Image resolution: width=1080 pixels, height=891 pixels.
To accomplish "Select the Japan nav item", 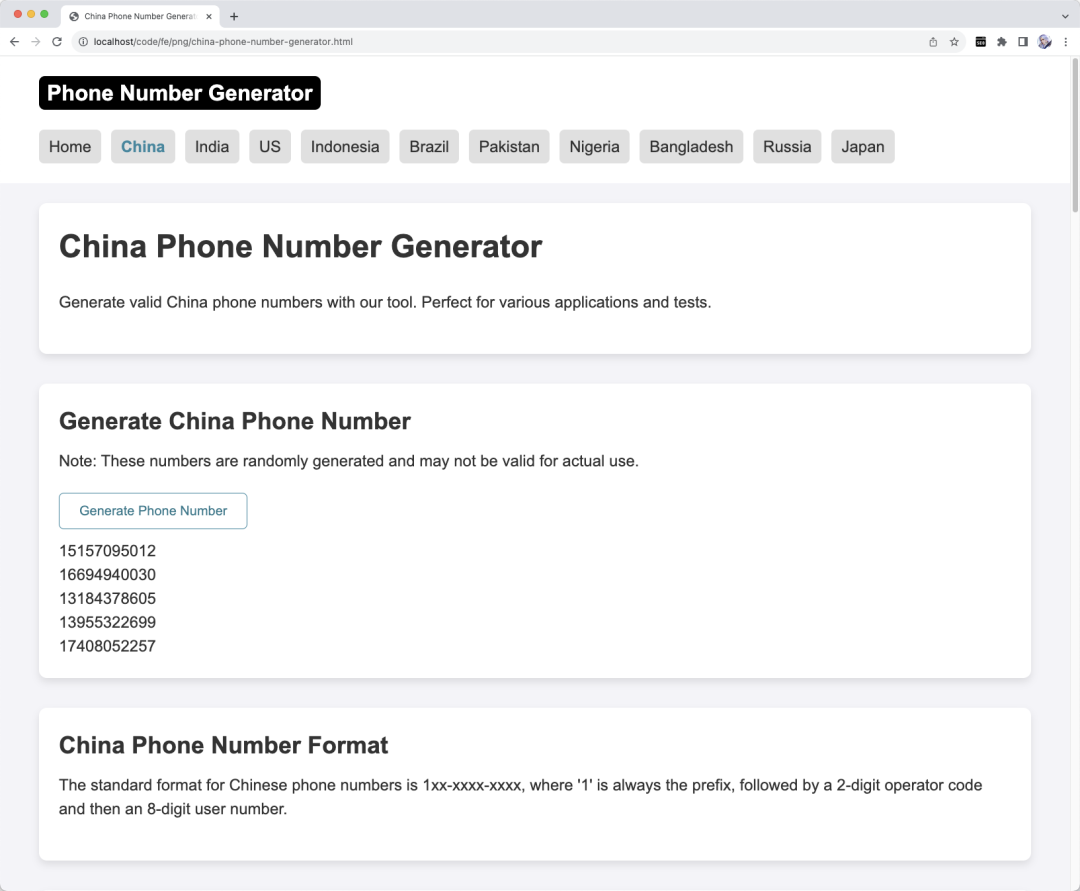I will 862,147.
